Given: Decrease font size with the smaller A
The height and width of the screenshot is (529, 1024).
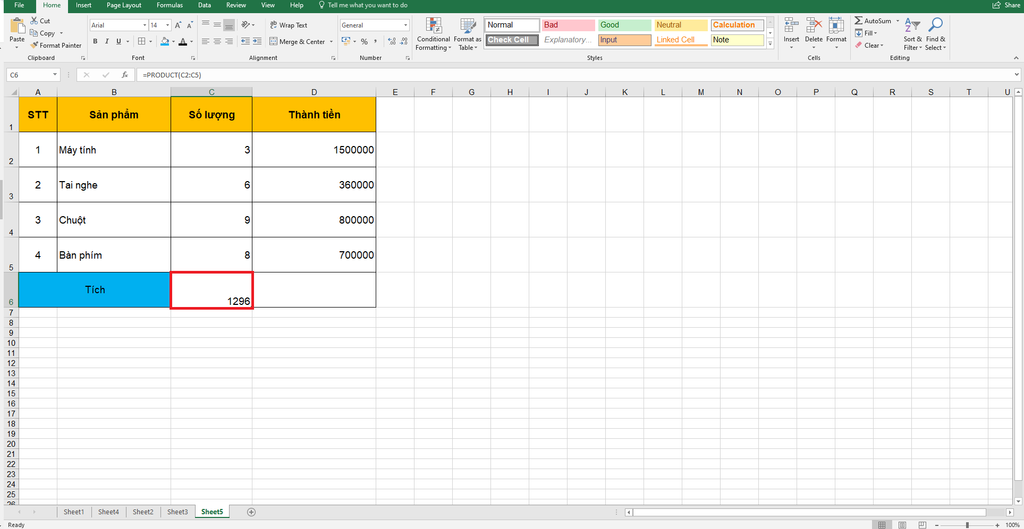Looking at the screenshot, I should (190, 25).
